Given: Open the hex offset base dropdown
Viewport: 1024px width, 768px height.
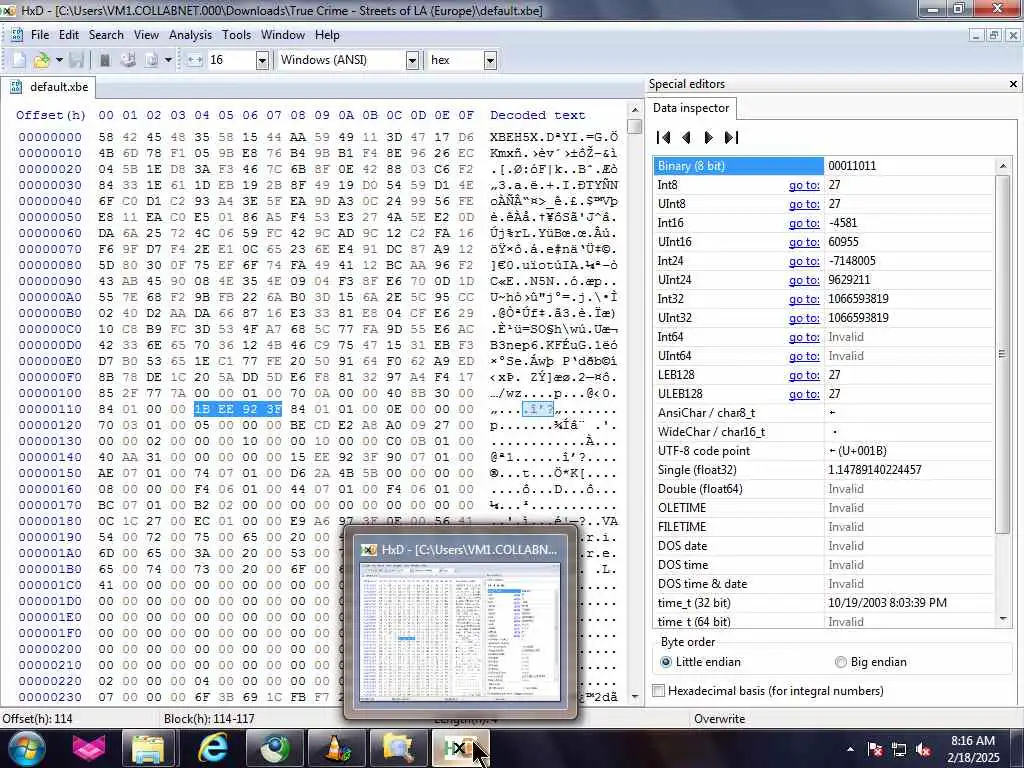Looking at the screenshot, I should 490,60.
